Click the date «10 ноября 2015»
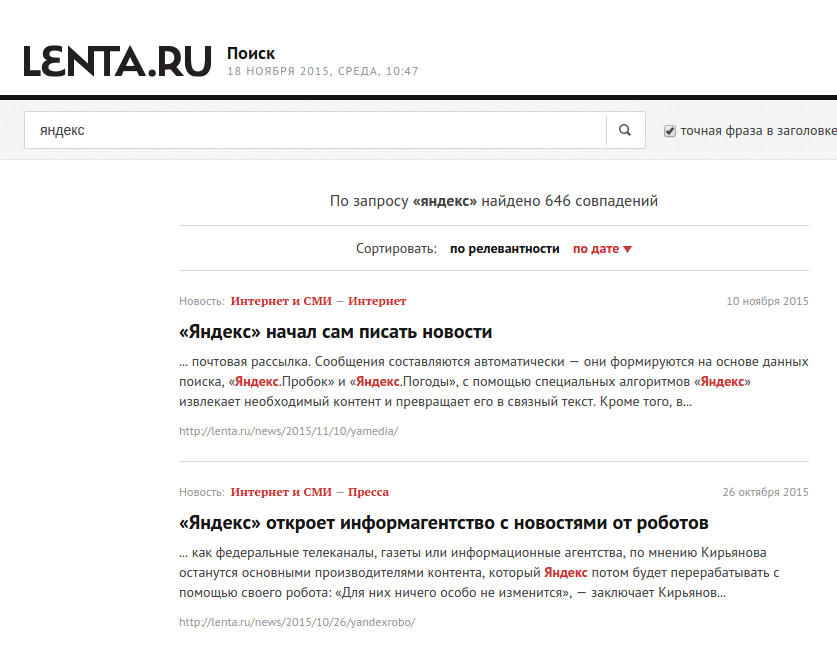This screenshot has height=649, width=837. (x=768, y=300)
